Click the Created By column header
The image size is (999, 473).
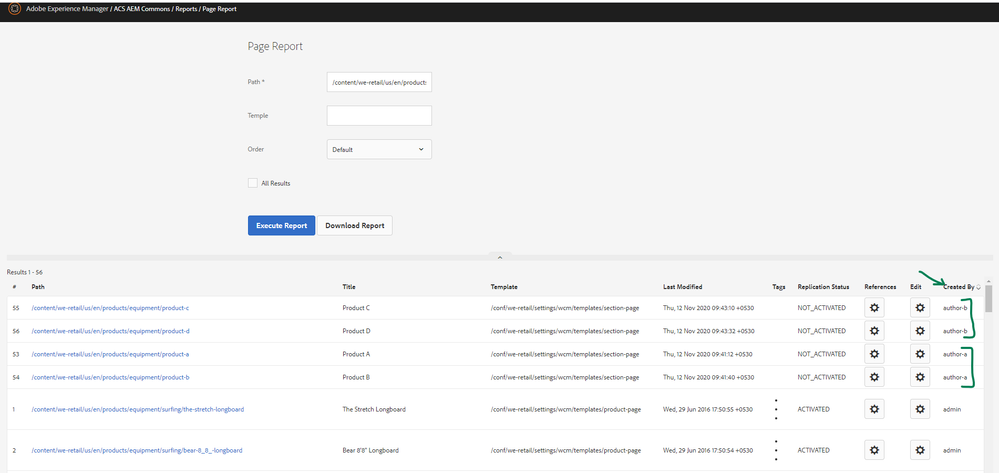(958, 287)
